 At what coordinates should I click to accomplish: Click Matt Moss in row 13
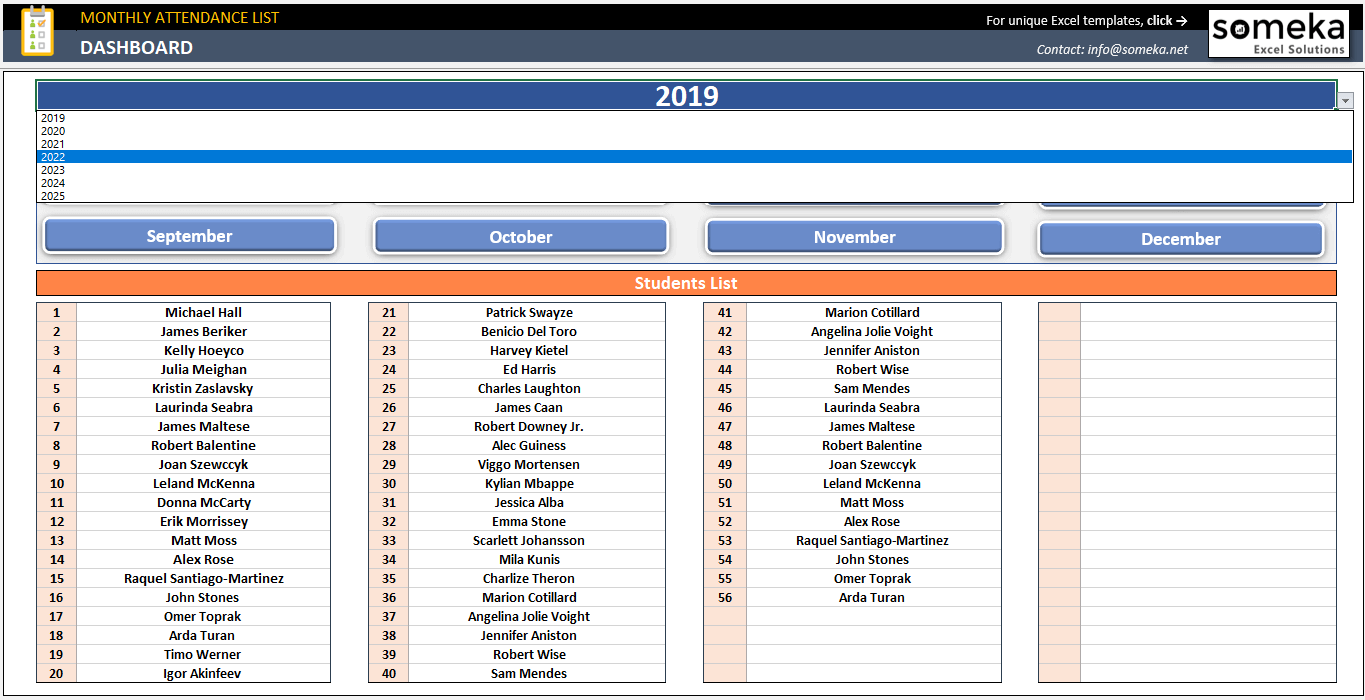[x=203, y=541]
